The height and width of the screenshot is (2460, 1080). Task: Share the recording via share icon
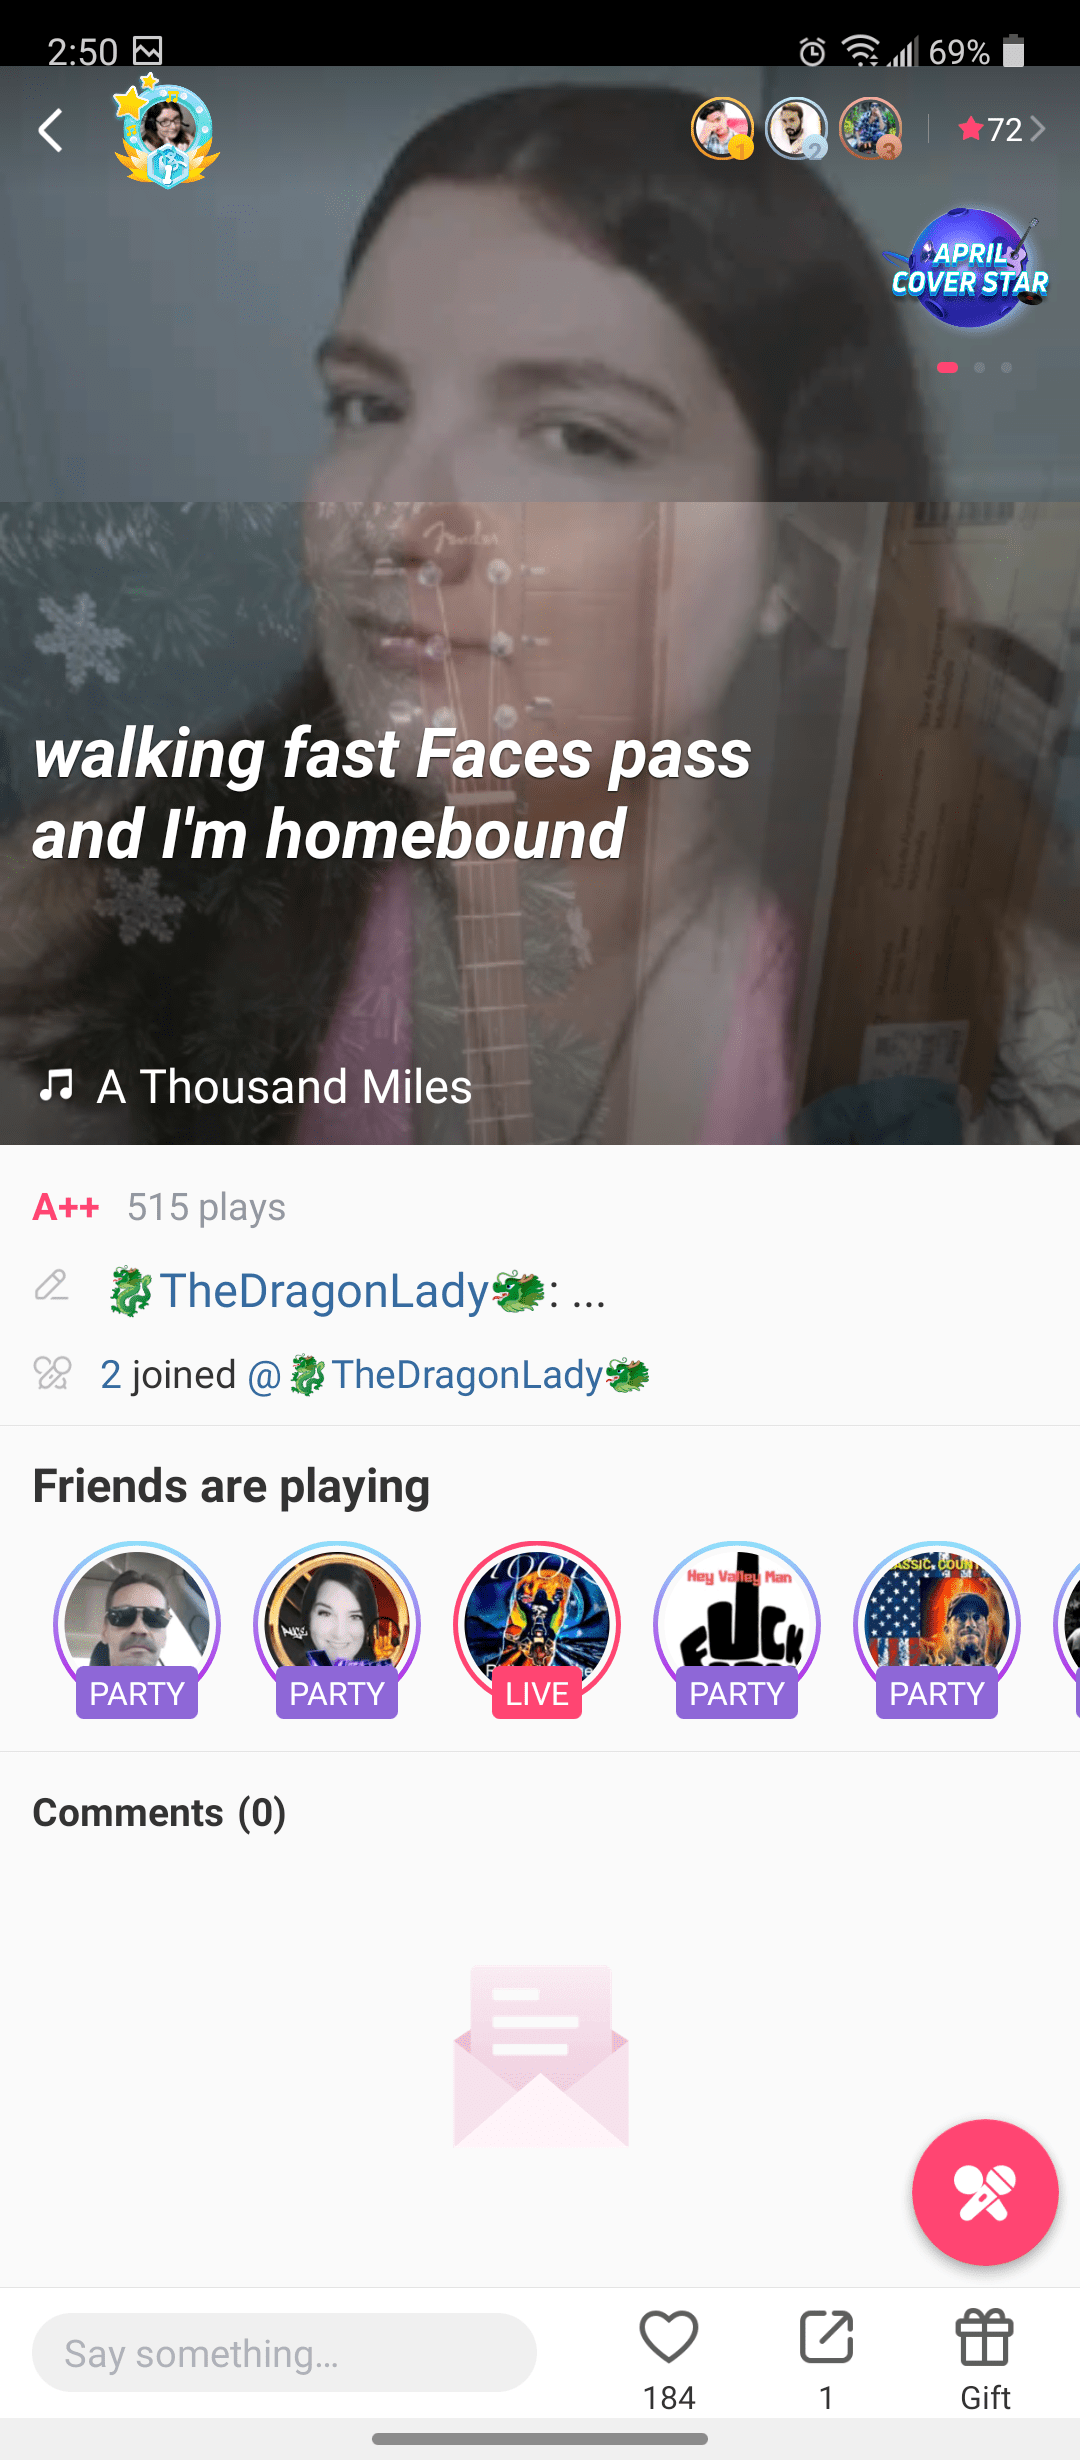(826, 2337)
